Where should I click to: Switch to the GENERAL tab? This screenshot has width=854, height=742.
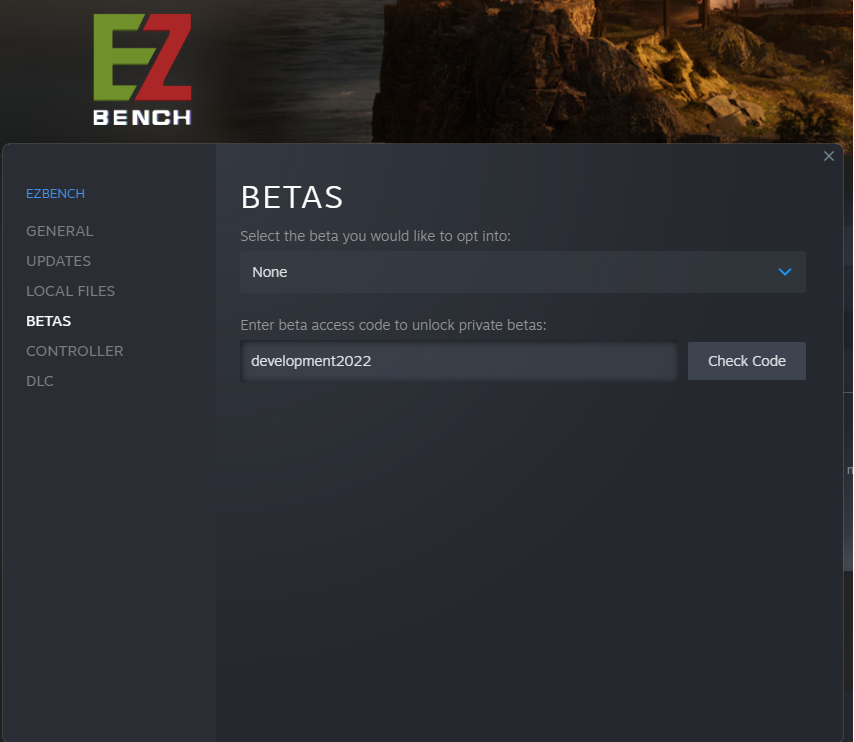pos(59,231)
